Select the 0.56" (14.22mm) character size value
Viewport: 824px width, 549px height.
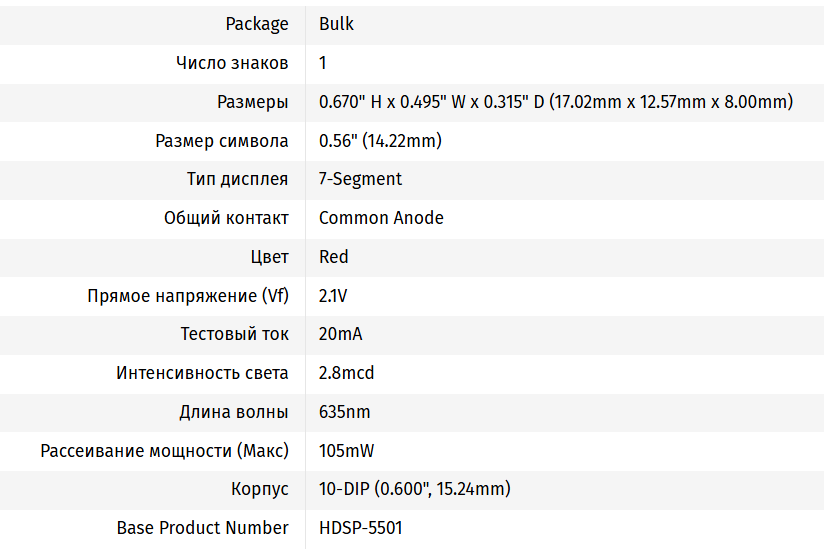click(x=380, y=141)
